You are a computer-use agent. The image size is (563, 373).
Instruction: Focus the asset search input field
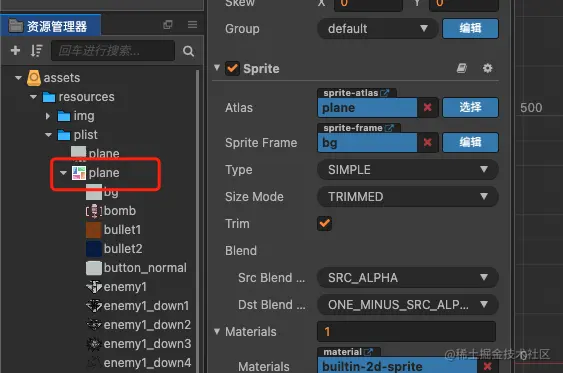pos(113,51)
